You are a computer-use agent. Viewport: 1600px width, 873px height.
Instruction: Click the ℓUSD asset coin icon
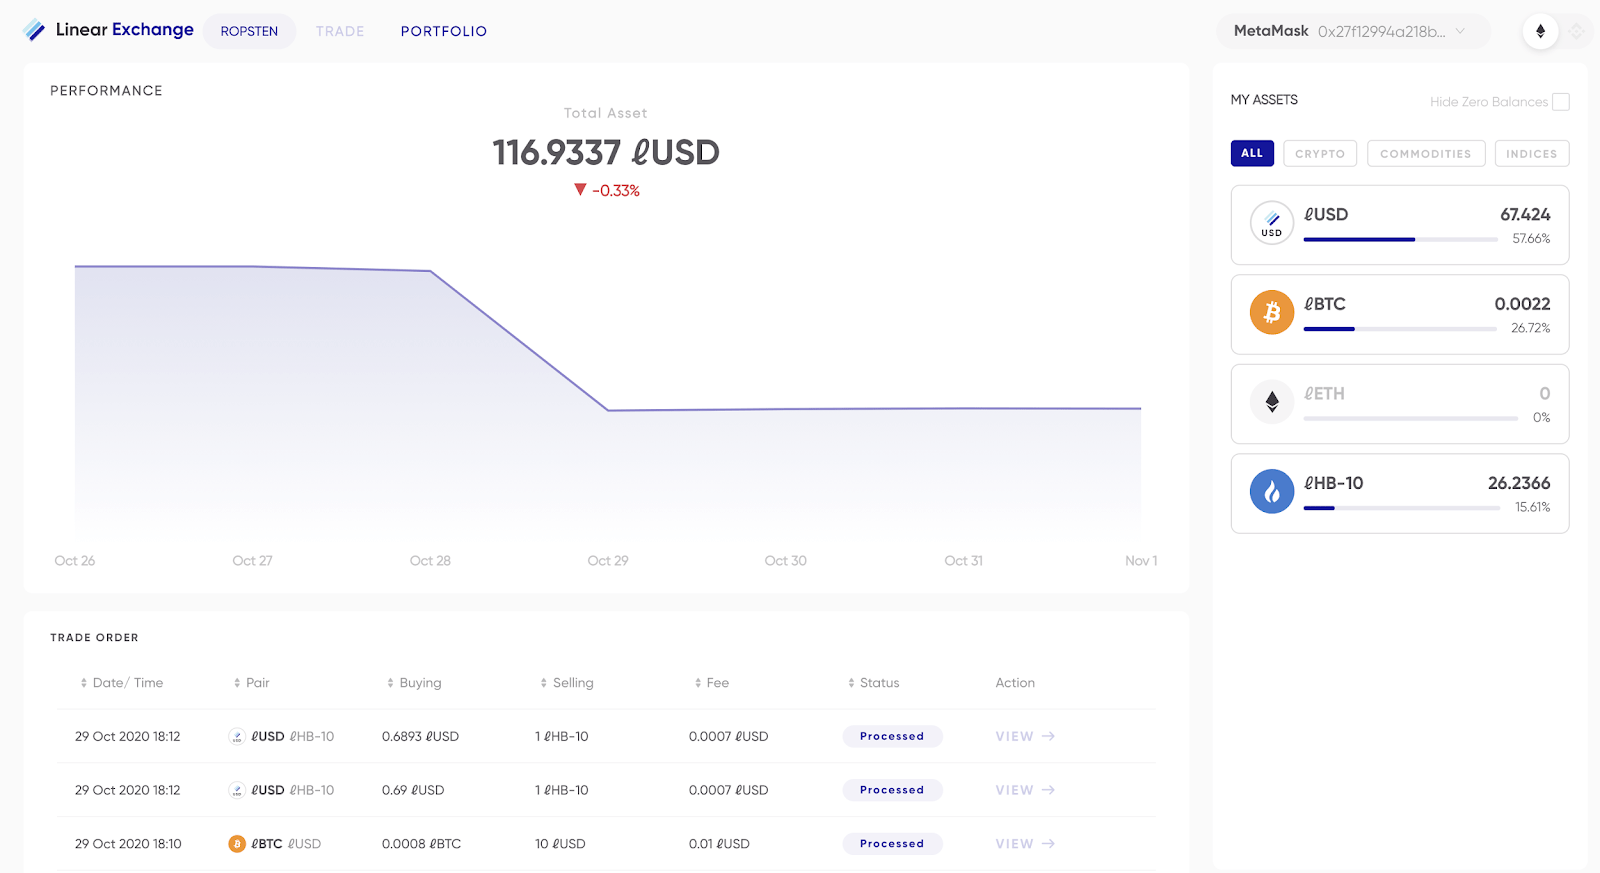1272,223
